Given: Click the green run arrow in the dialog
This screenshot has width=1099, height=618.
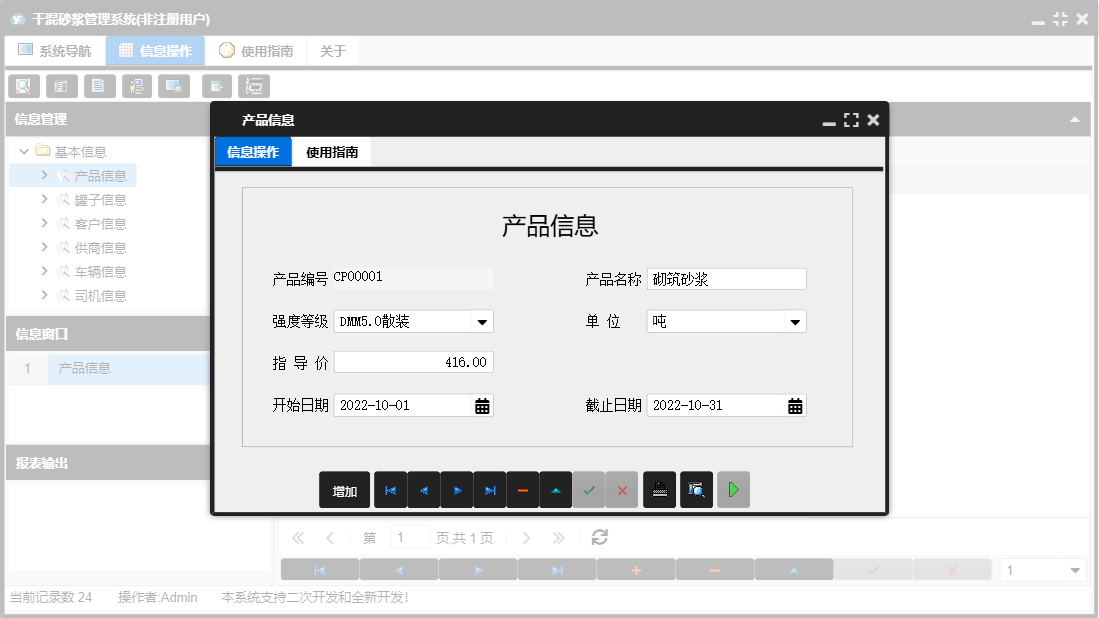Looking at the screenshot, I should point(733,490).
